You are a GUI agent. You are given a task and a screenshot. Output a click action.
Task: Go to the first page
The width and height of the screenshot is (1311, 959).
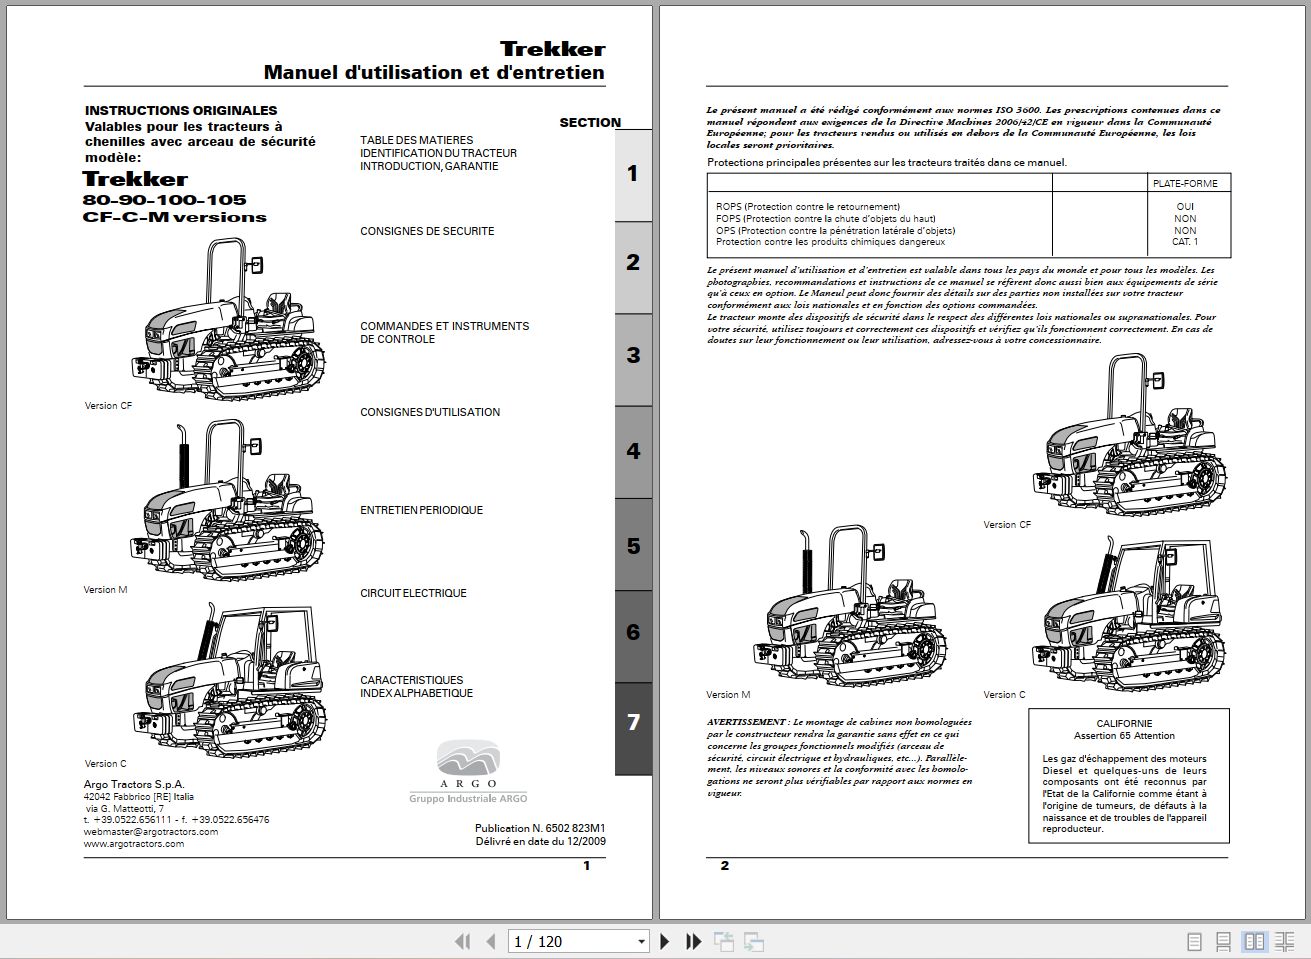[462, 941]
